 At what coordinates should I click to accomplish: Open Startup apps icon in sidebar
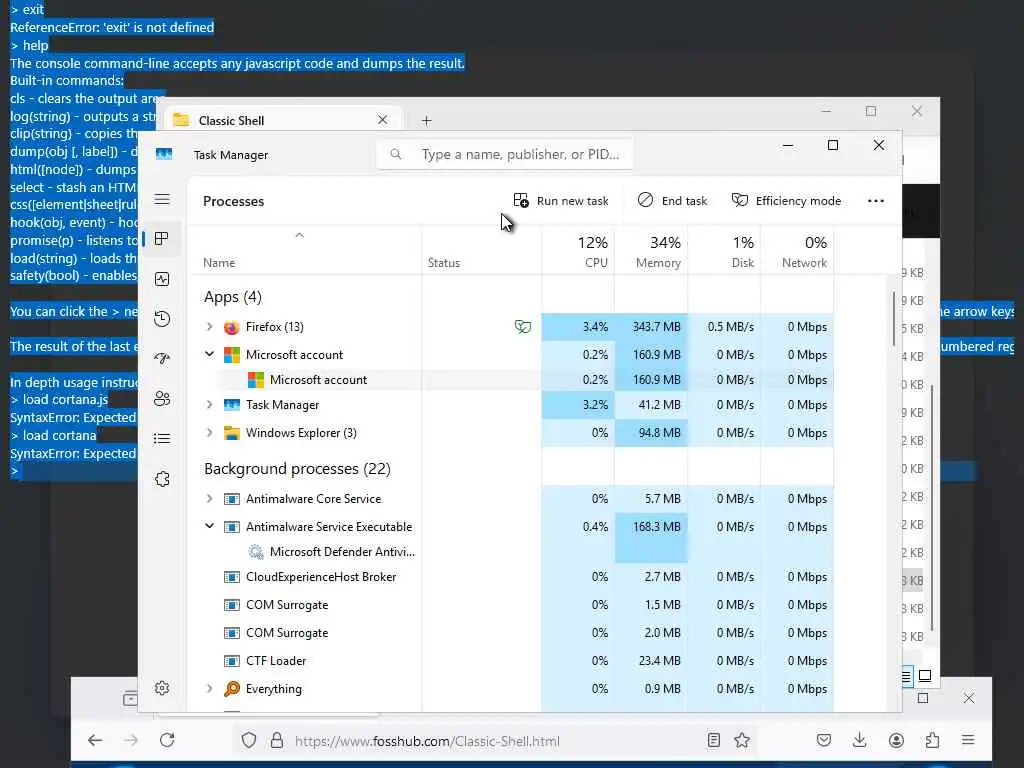point(162,359)
